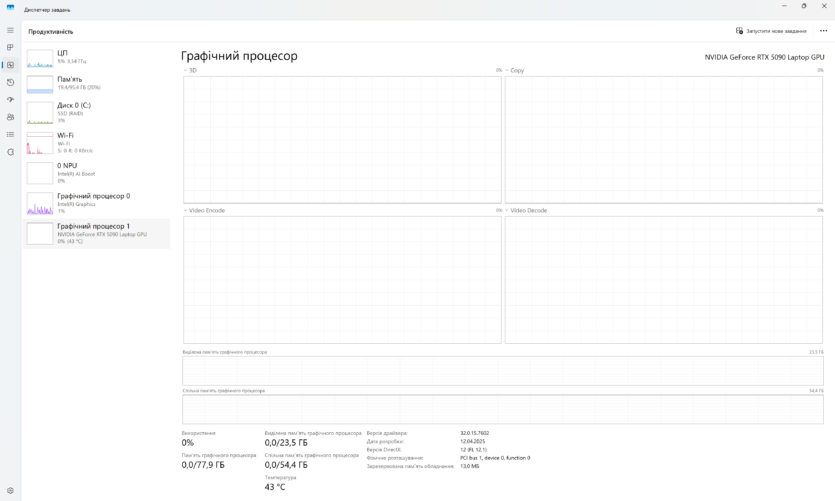Click Графічний процесор 0 mini graph thumbnail

(x=40, y=203)
